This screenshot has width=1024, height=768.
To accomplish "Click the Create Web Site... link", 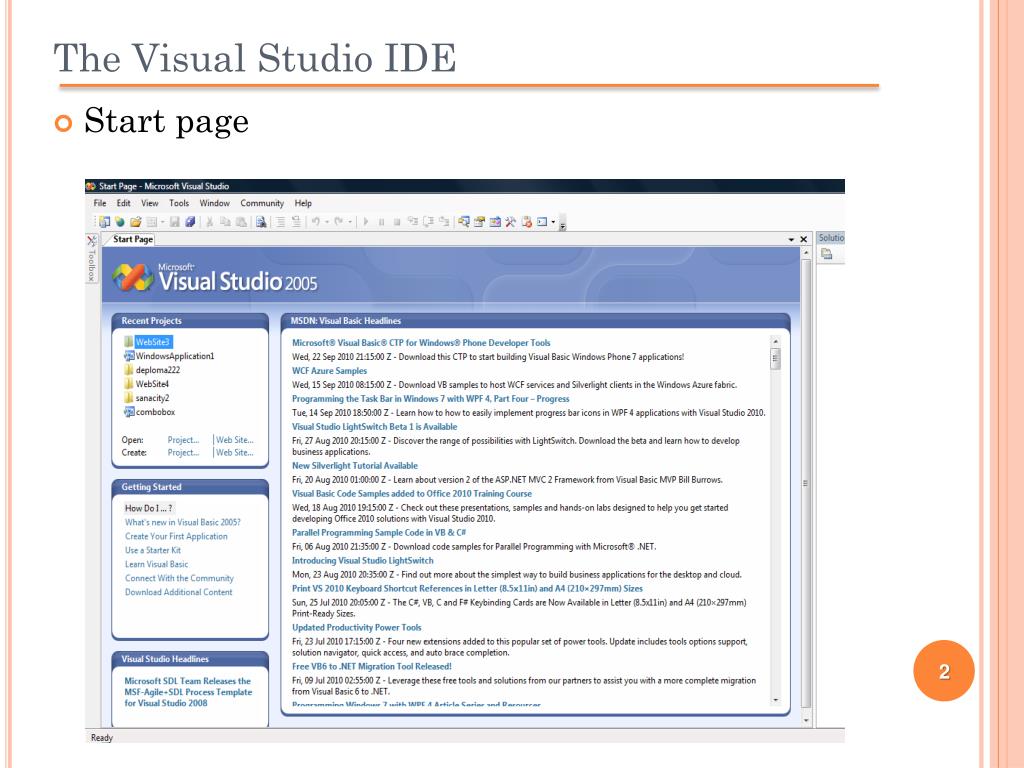I will click(x=234, y=452).
